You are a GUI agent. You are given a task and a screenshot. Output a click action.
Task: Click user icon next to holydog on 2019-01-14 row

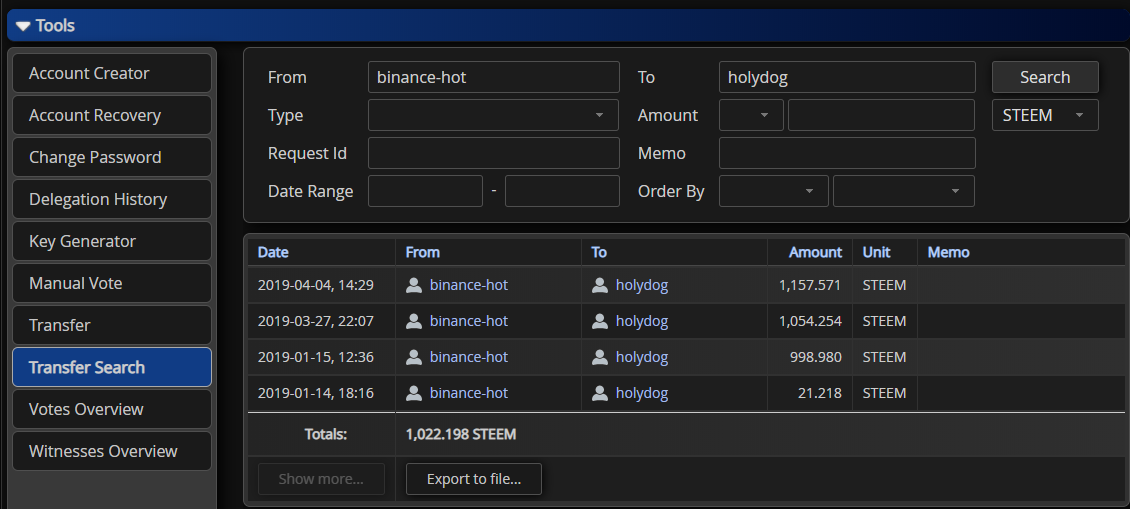coord(600,393)
